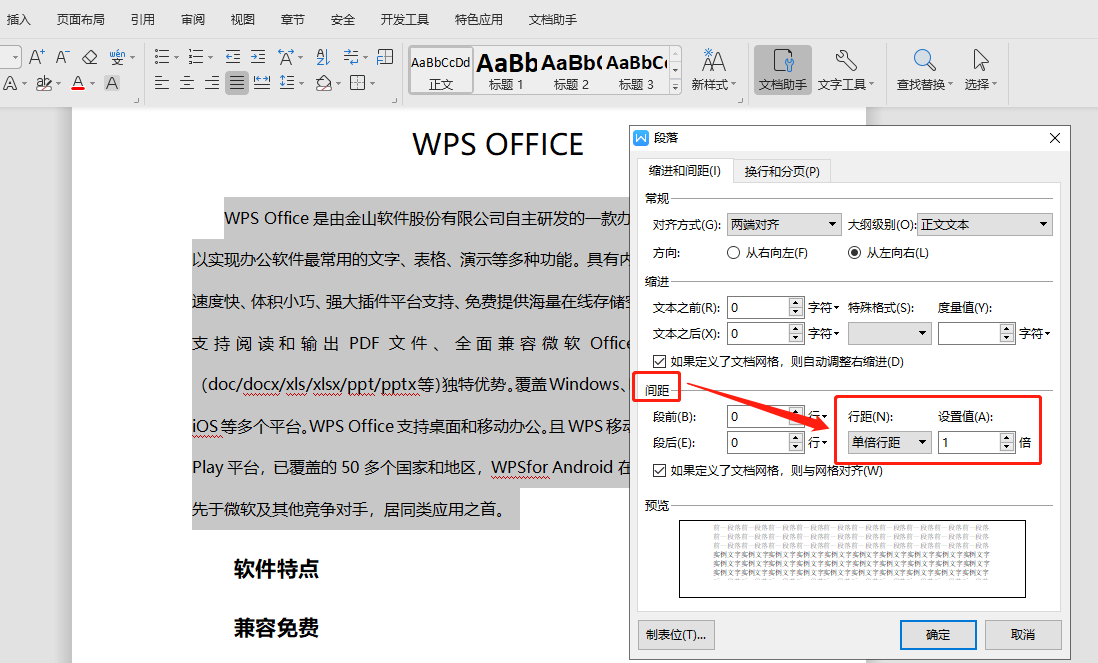Switch to 换行和分页(P) dialog tab

click(x=782, y=172)
